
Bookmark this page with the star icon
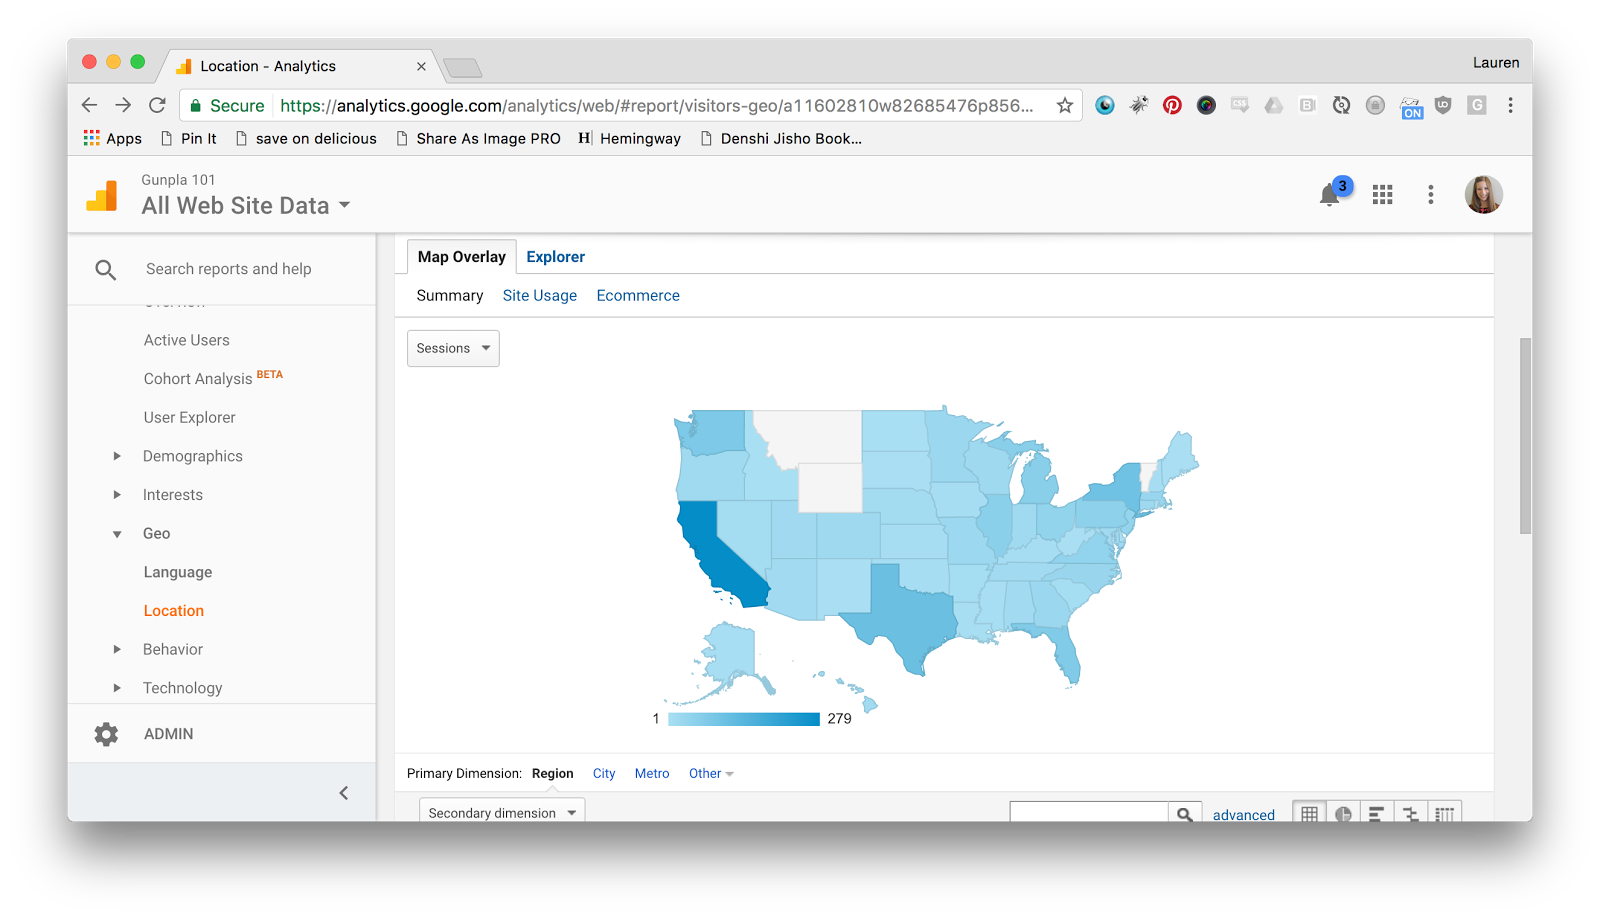(x=1065, y=105)
